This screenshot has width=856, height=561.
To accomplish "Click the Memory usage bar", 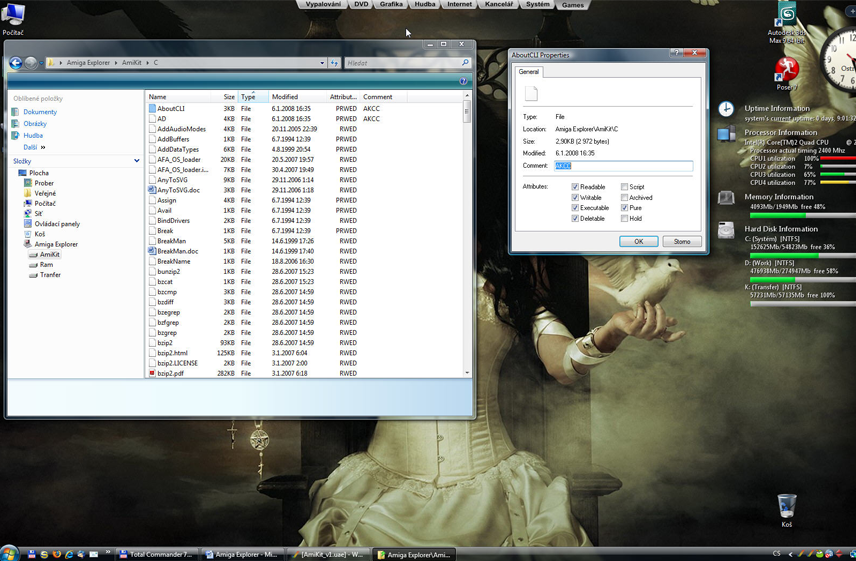I will (802, 215).
